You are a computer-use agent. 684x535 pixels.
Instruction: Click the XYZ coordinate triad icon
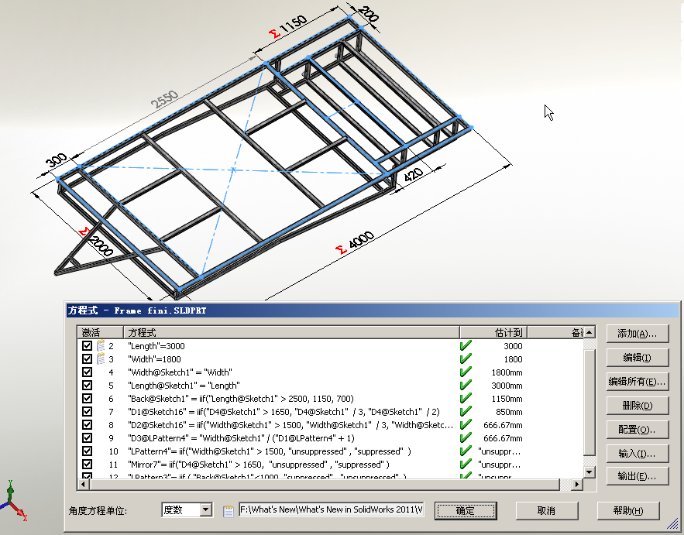point(12,502)
